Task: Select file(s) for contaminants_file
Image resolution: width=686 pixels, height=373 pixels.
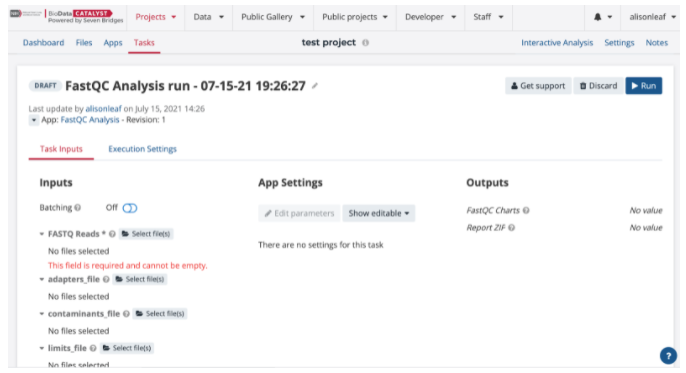Action: tap(160, 314)
